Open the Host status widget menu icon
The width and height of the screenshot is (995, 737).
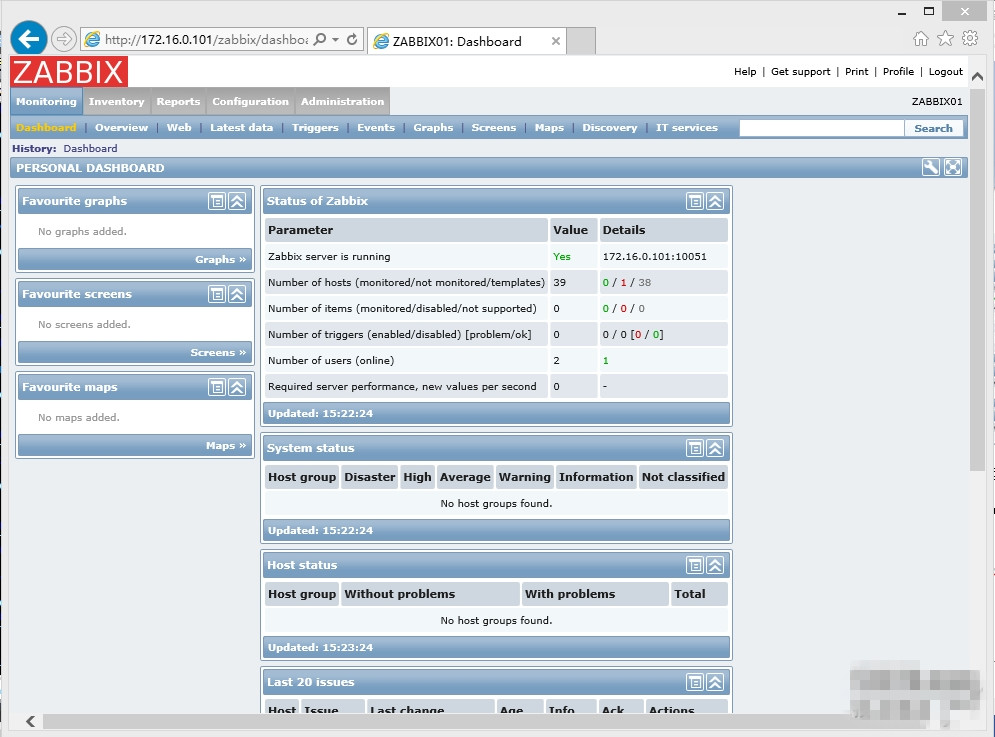coord(695,565)
